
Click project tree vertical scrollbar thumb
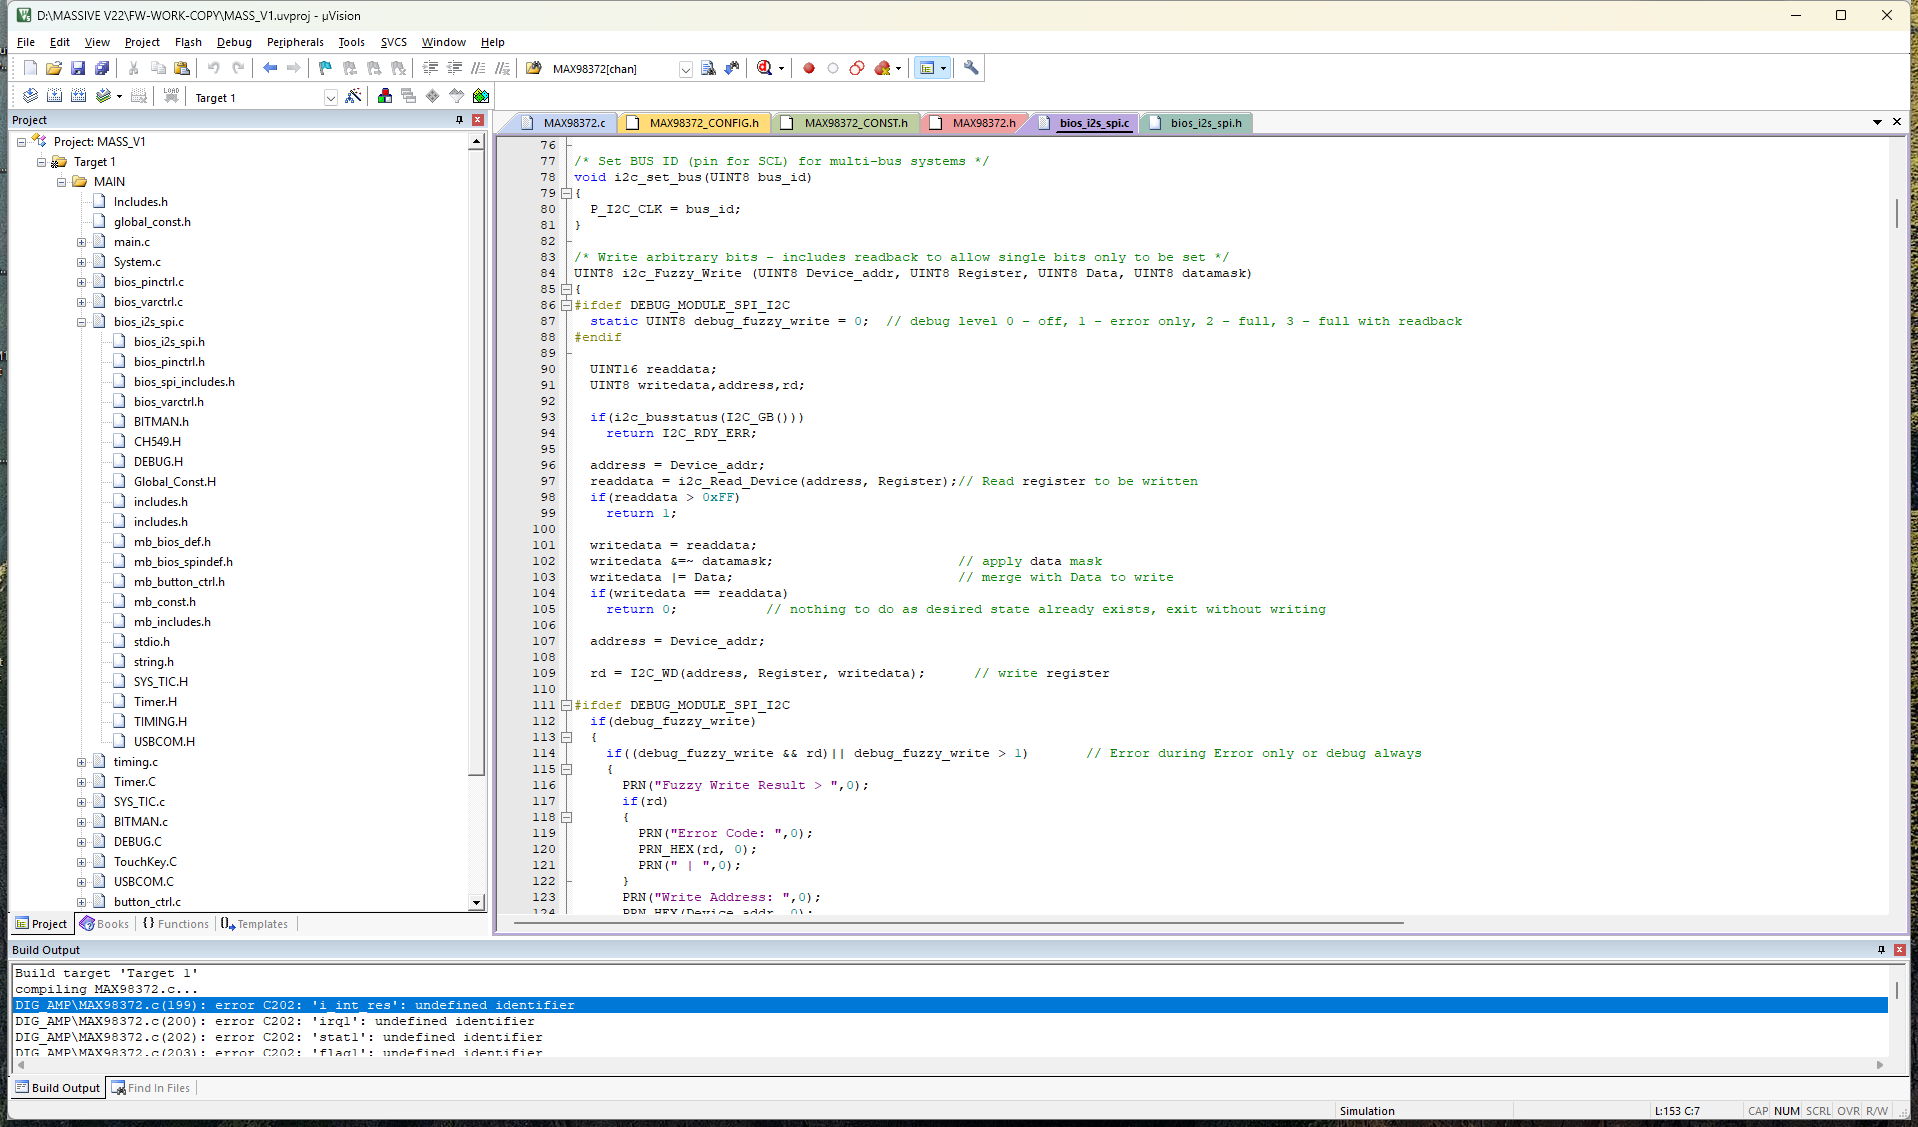(x=477, y=463)
